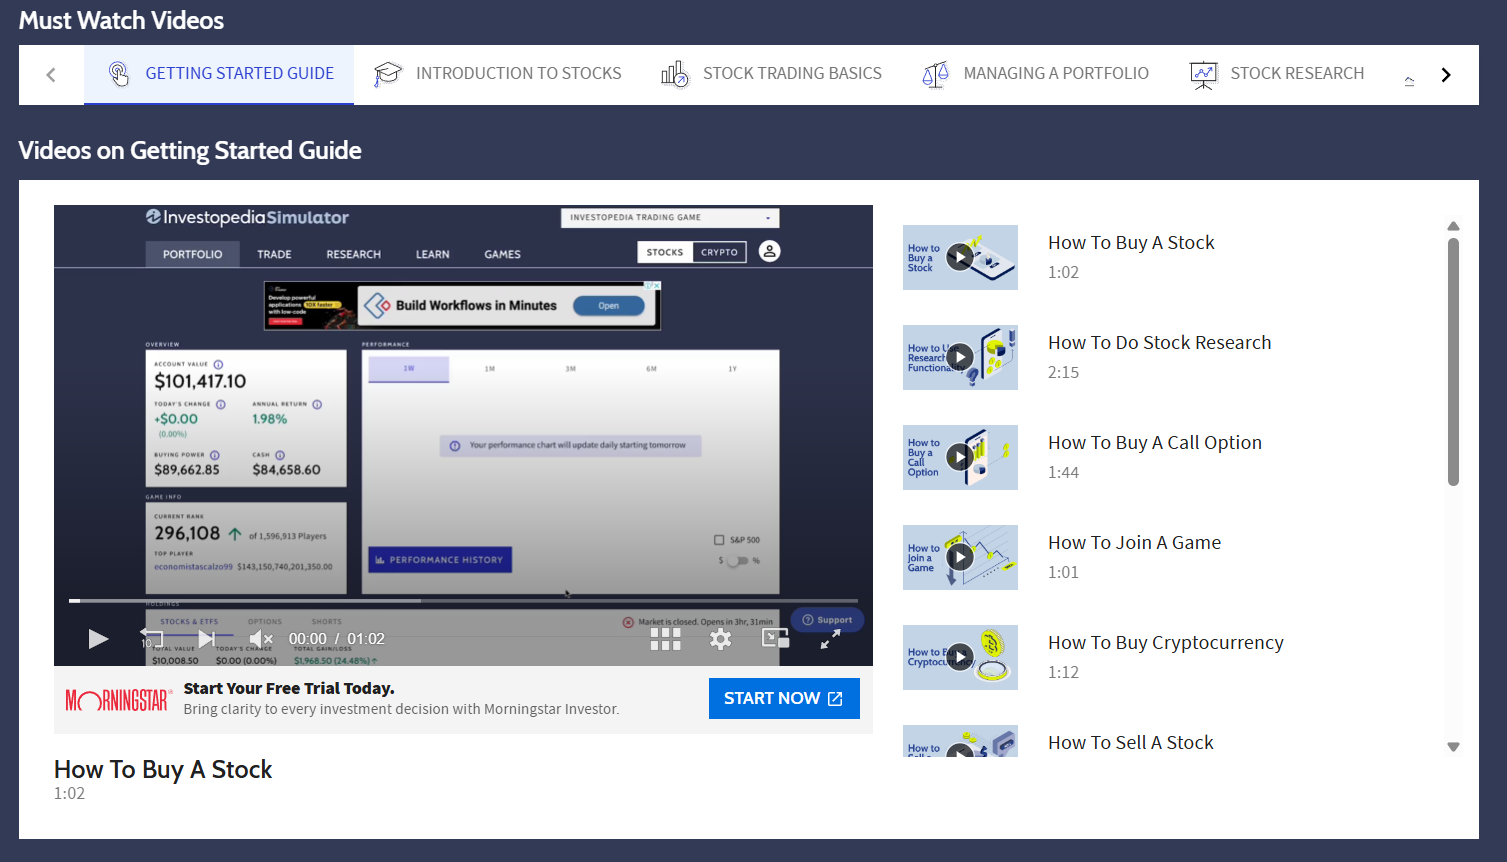Click the Morningstar logo in the ad
1507x862 pixels.
click(118, 700)
